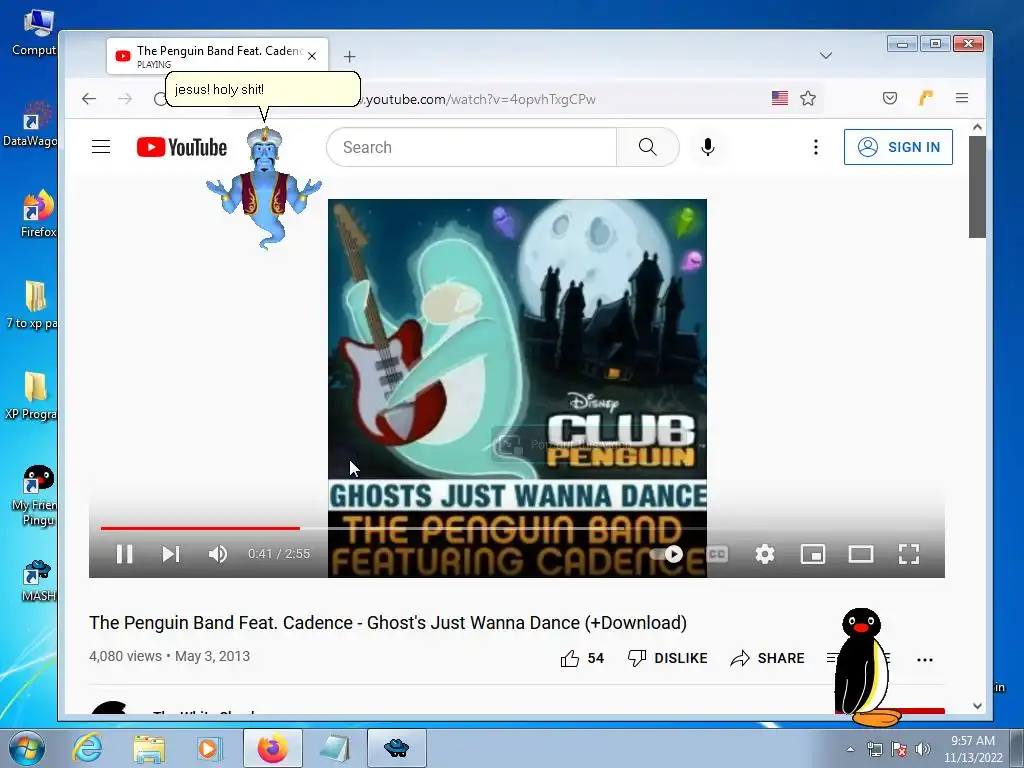Open MASH desktop shortcut
The width and height of the screenshot is (1024, 768).
click(38, 581)
